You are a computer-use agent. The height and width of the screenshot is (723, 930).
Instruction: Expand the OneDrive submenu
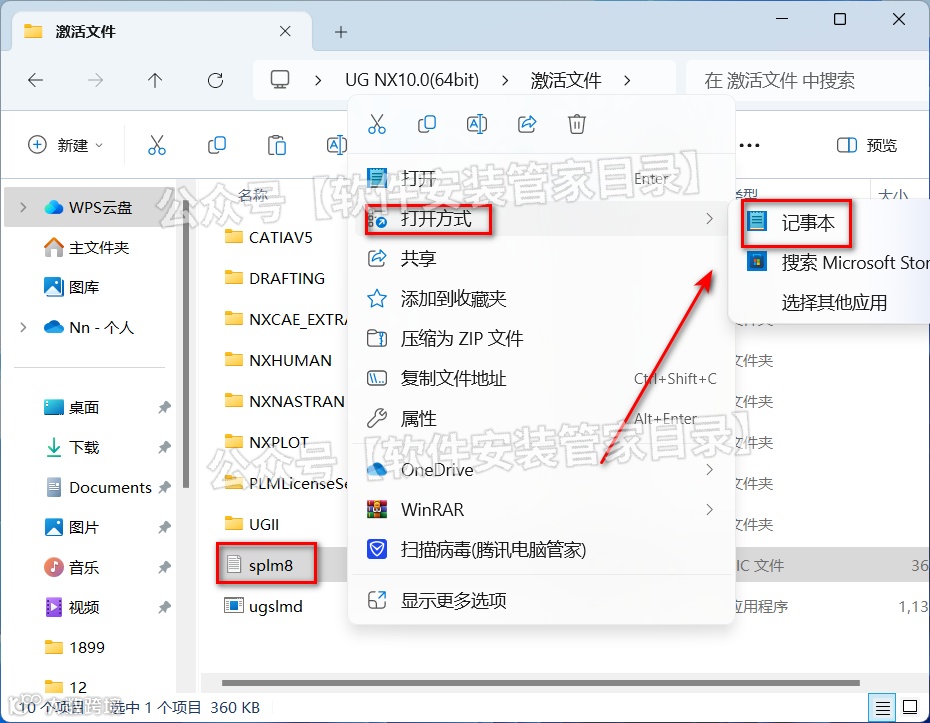(709, 470)
